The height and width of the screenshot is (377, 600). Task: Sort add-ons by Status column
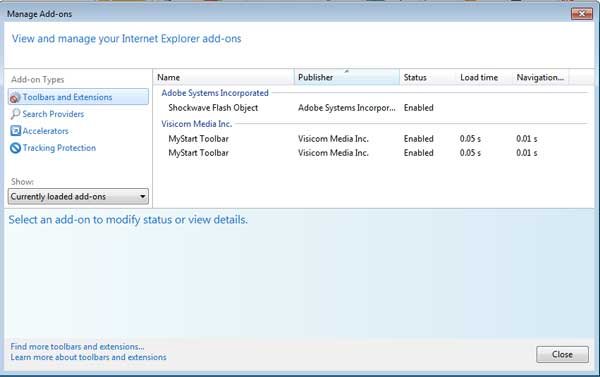click(x=428, y=77)
